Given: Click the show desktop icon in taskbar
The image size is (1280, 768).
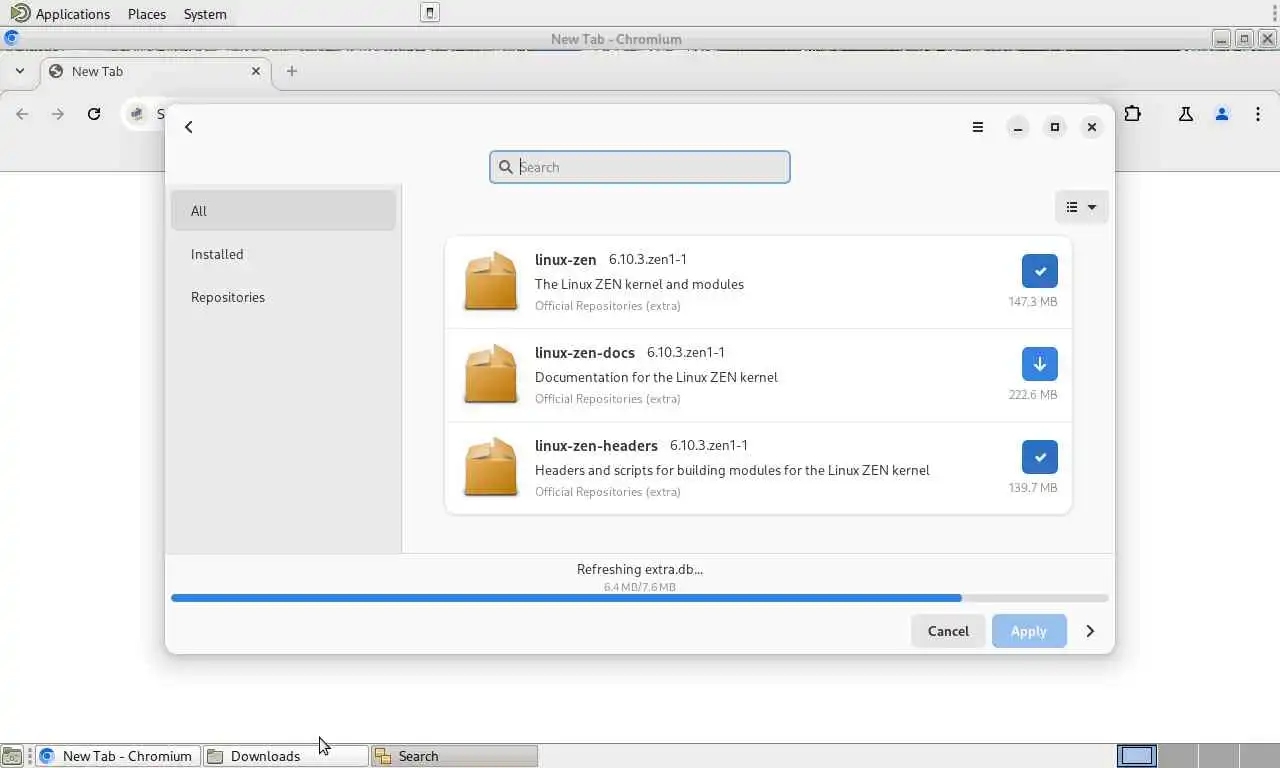Looking at the screenshot, I should click(12, 756).
